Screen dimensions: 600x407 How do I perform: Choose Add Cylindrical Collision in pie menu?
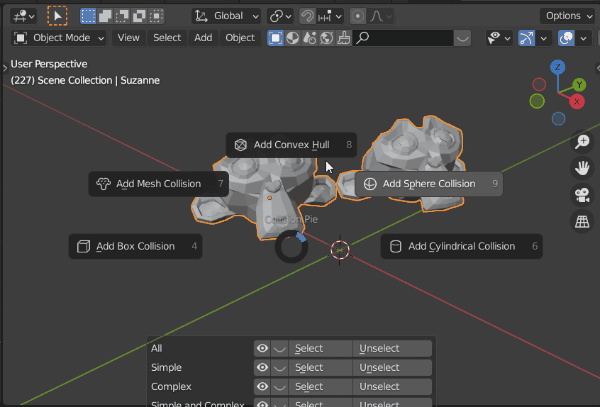(x=462, y=246)
